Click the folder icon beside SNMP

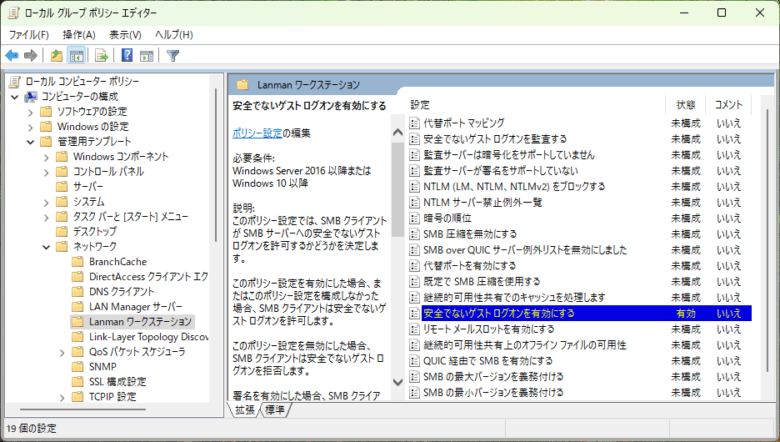pos(78,366)
